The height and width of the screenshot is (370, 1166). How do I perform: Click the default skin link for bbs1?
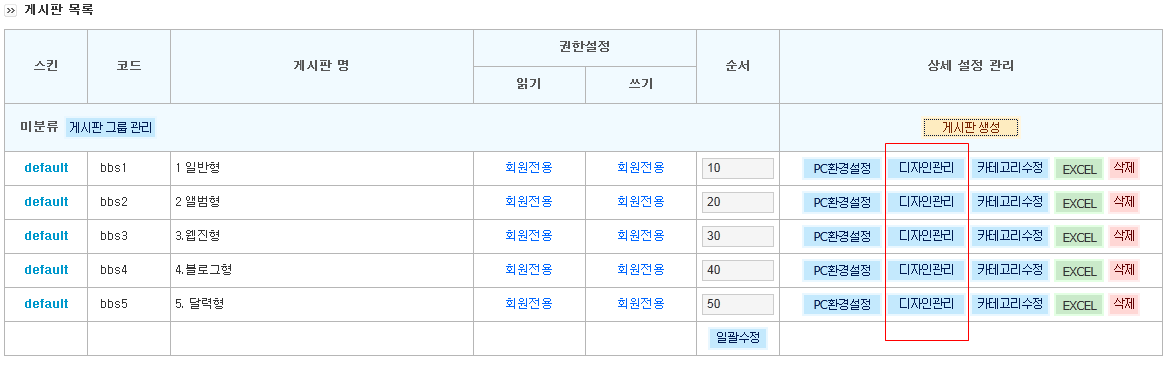click(x=46, y=168)
